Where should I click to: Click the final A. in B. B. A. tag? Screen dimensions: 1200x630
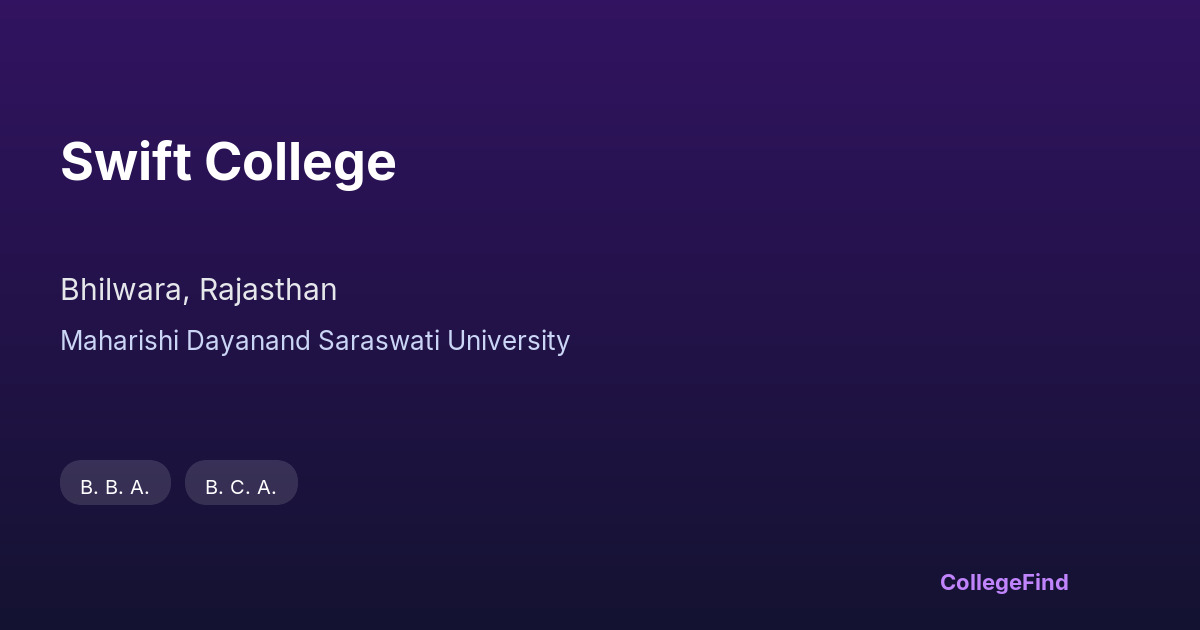(138, 487)
